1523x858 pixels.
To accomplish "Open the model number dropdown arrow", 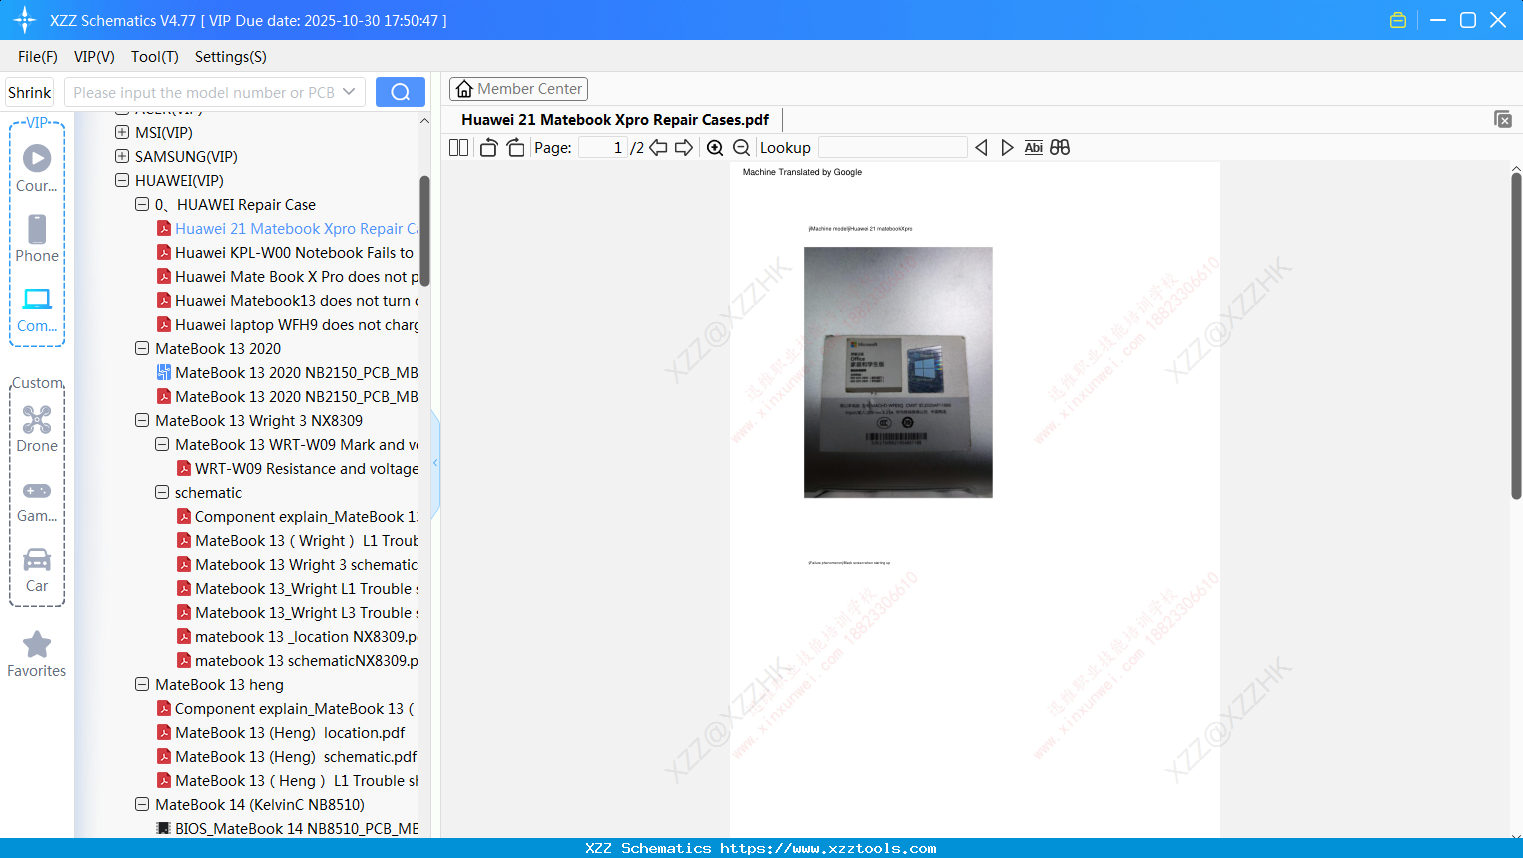I will [x=349, y=92].
